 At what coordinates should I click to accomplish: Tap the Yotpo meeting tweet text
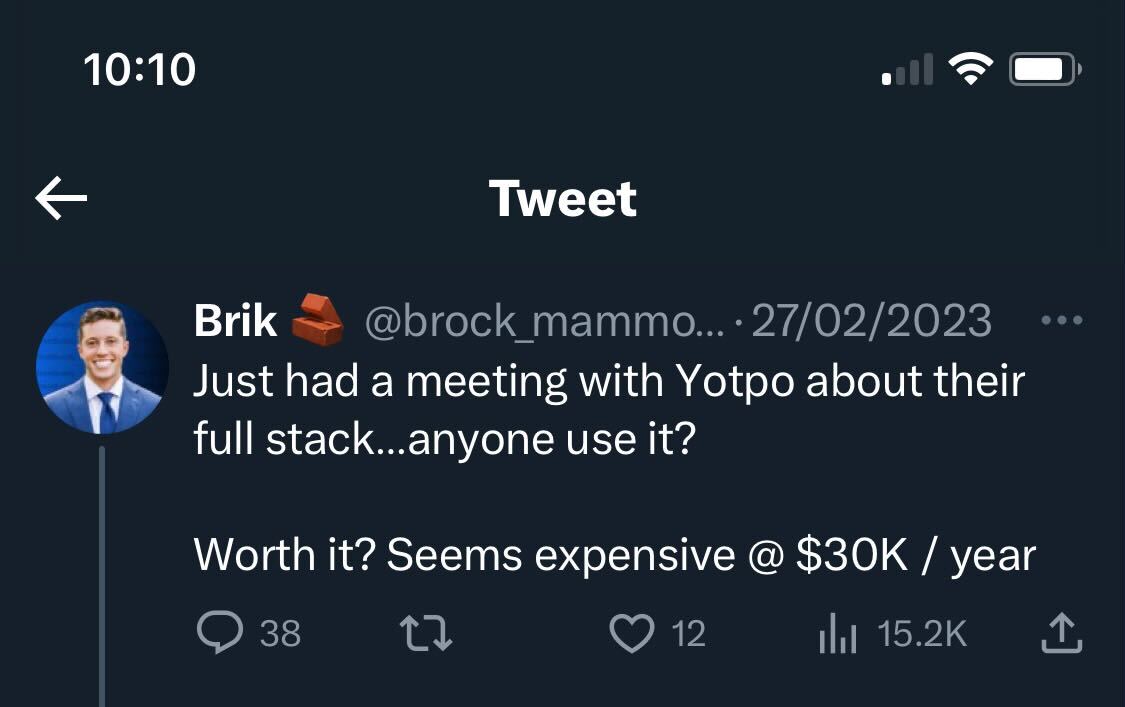[609, 410]
